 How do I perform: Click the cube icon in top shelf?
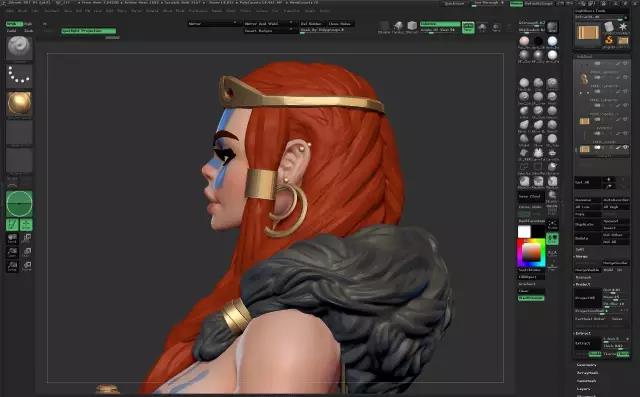pos(412,26)
